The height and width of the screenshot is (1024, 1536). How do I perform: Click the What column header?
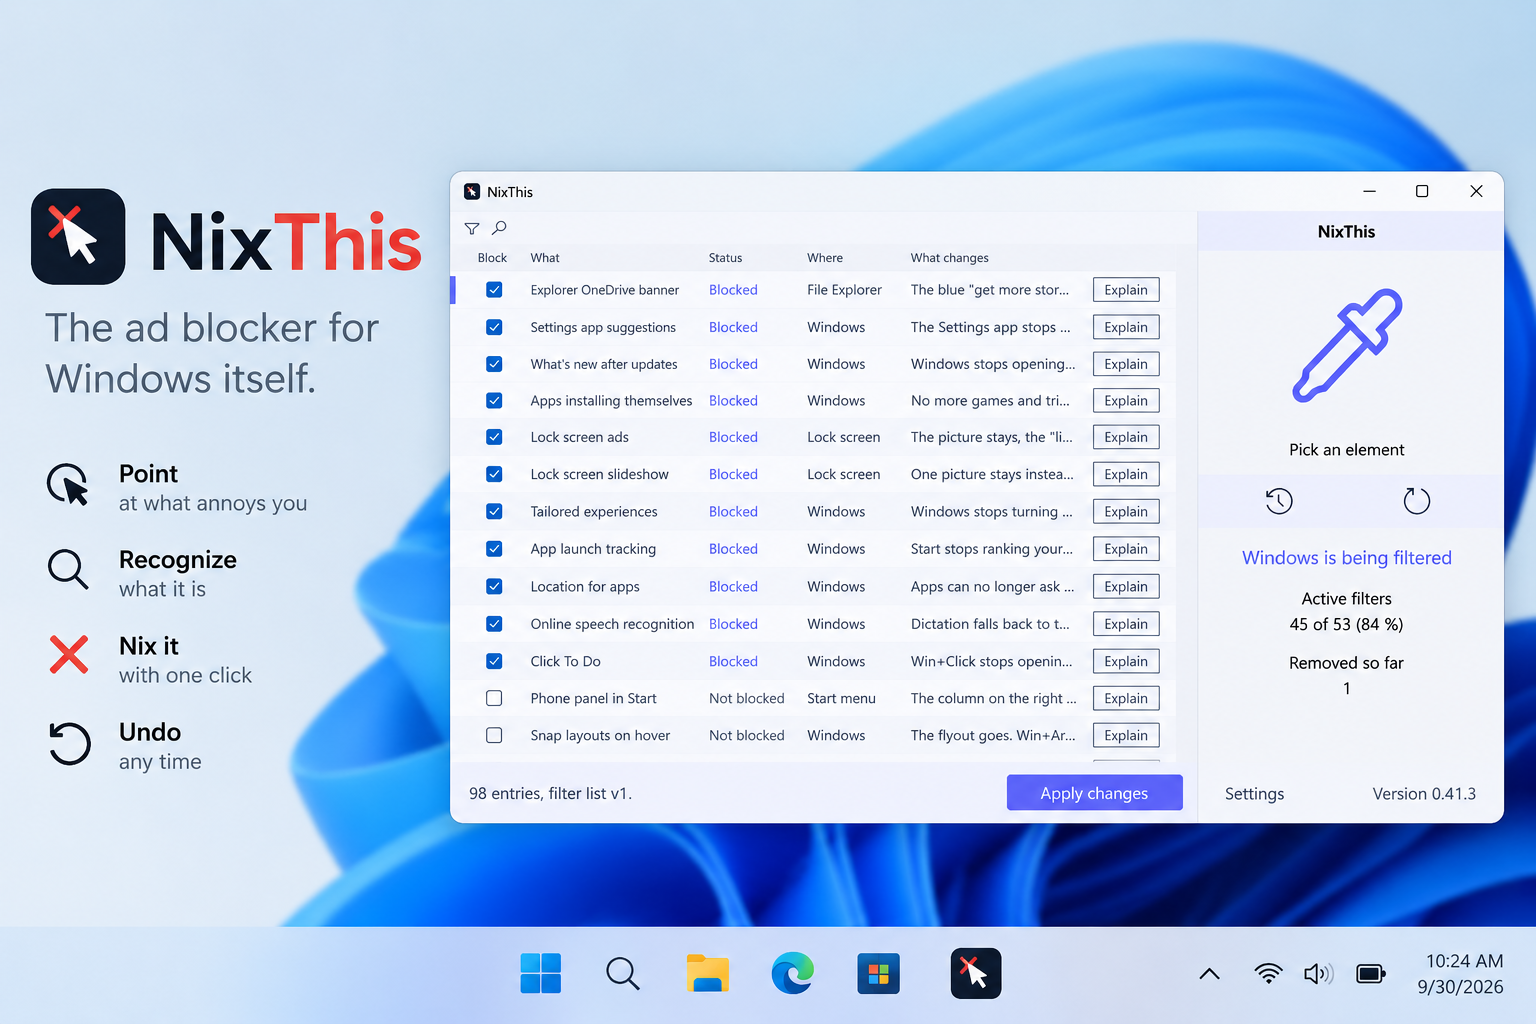click(x=545, y=258)
